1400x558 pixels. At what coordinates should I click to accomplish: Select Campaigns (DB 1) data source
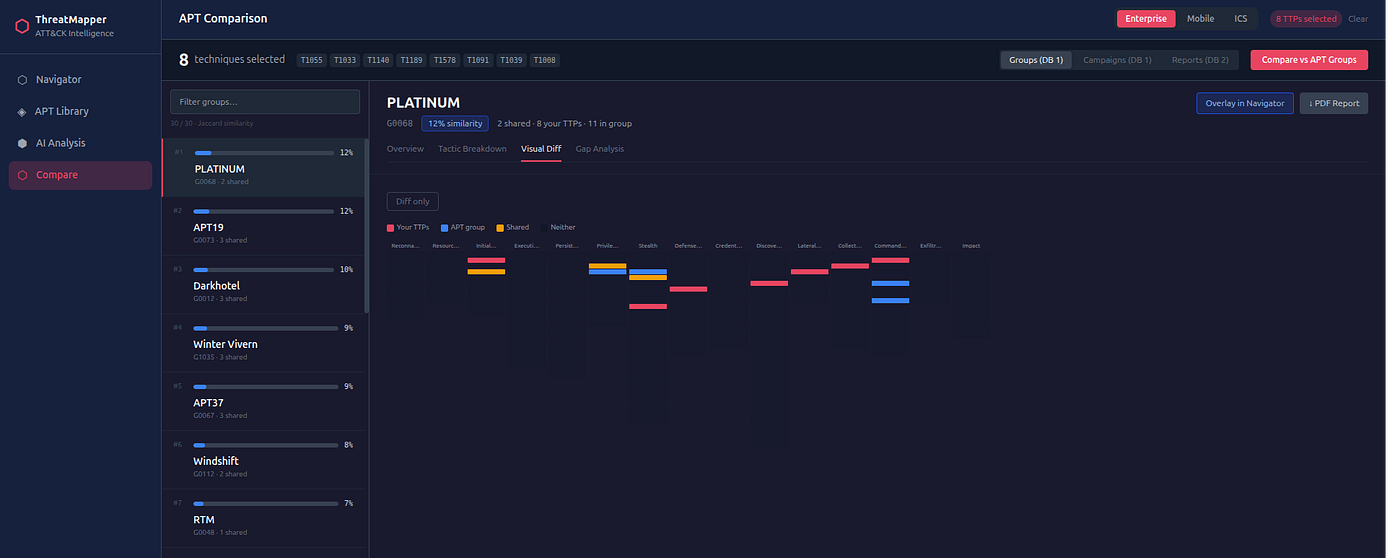[1117, 60]
